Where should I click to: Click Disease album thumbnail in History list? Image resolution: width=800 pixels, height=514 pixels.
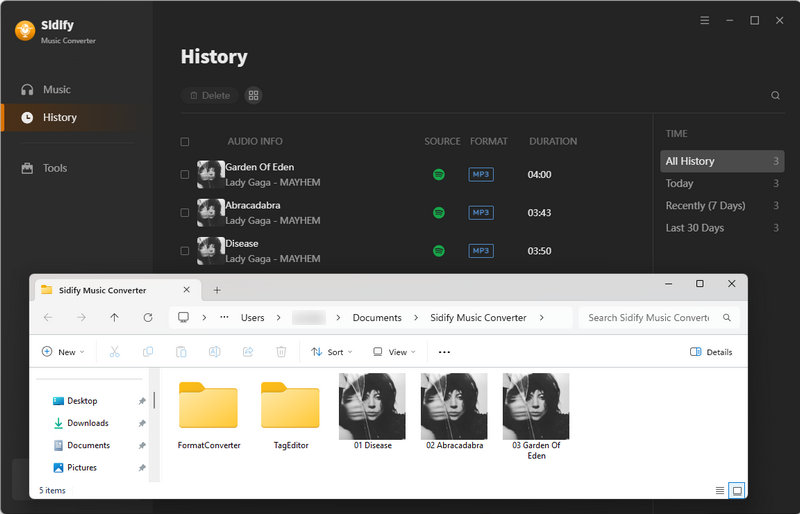(211, 251)
